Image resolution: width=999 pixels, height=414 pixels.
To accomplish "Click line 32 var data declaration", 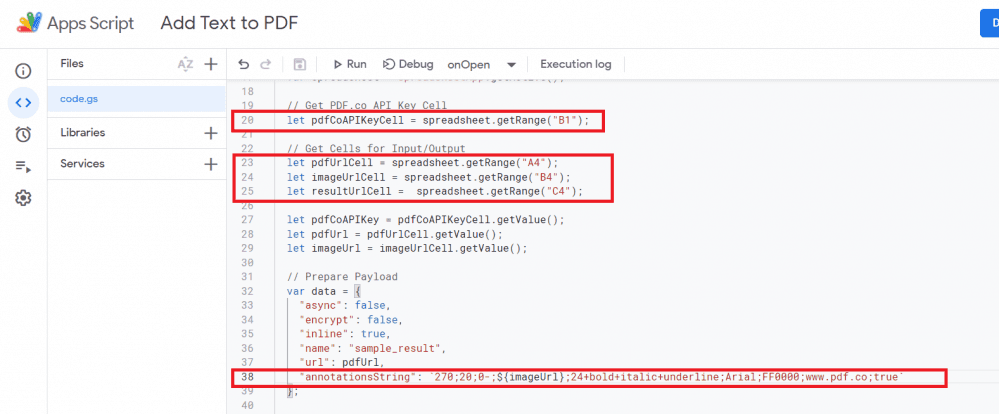I will tap(324, 291).
